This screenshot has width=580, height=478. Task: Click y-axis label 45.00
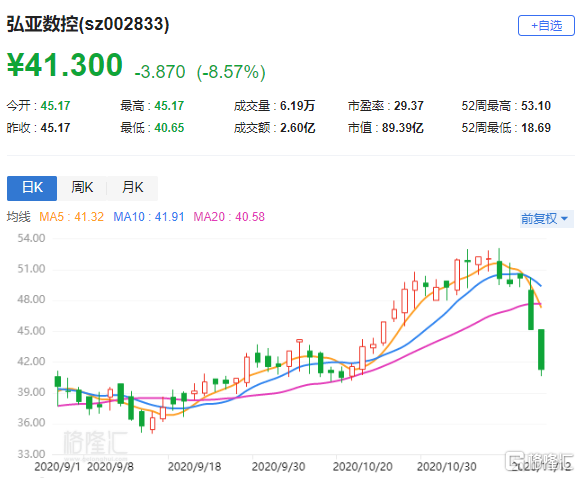[x=31, y=331]
